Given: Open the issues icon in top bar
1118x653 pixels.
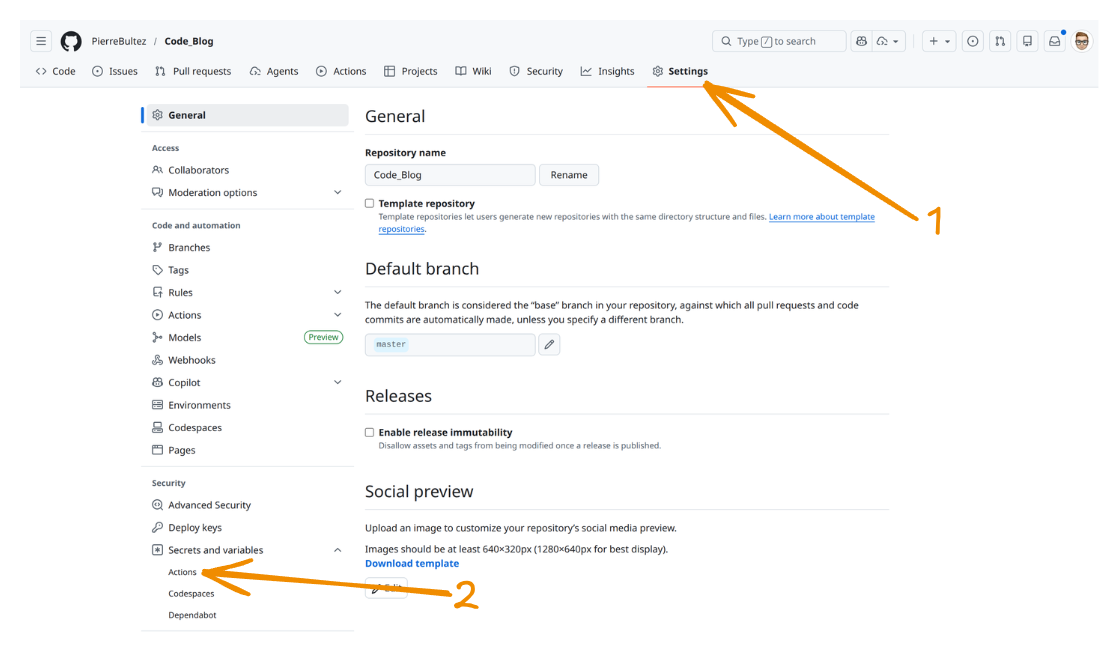Looking at the screenshot, I should tap(972, 41).
